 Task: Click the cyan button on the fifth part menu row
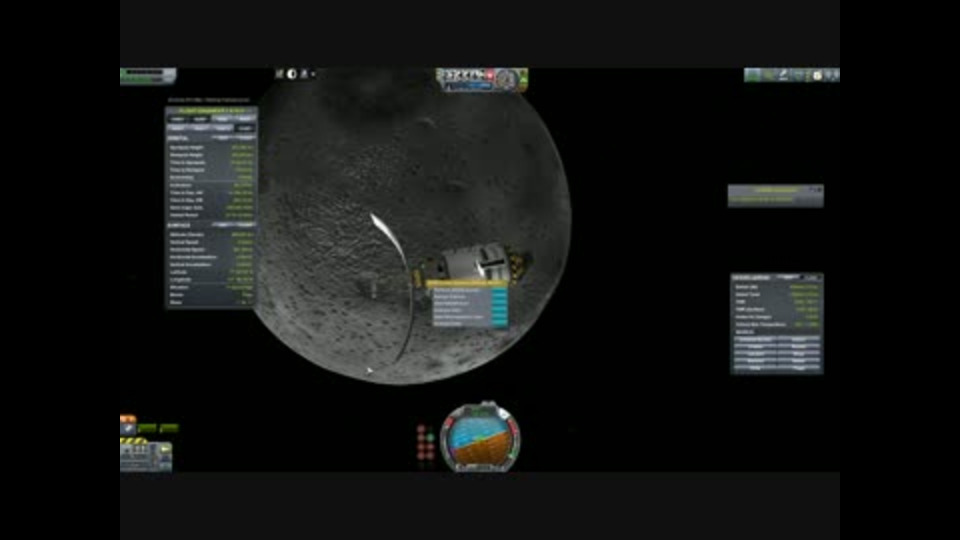point(500,317)
